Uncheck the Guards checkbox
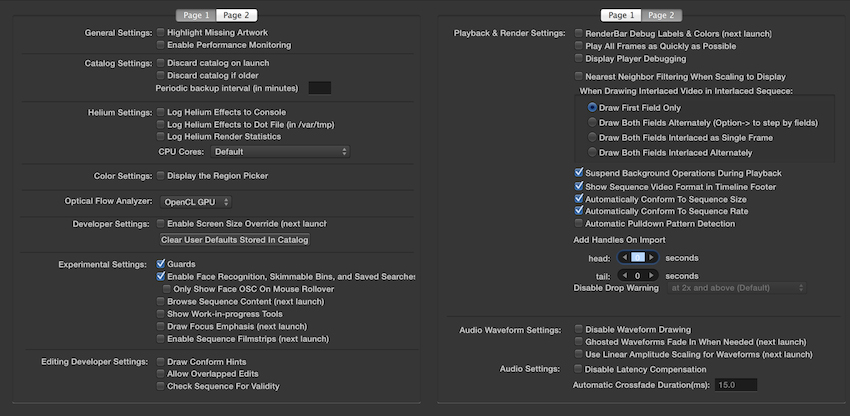The height and width of the screenshot is (416, 850). coord(161,263)
